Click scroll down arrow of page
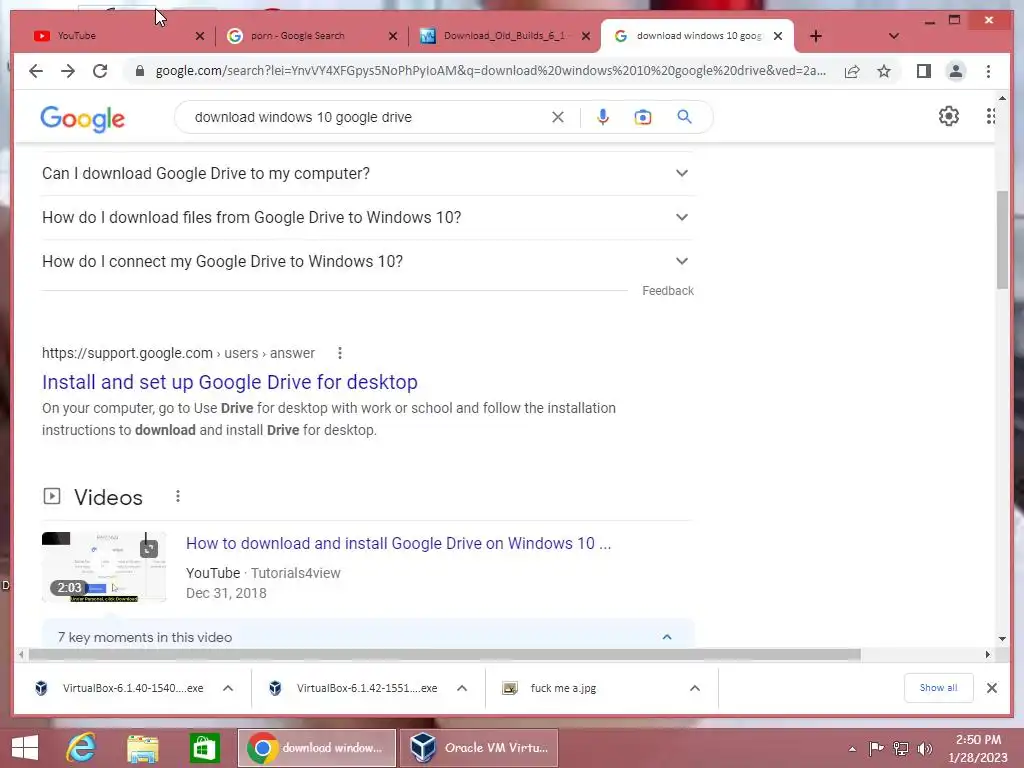Screen dimensions: 1024x768 [1002, 639]
